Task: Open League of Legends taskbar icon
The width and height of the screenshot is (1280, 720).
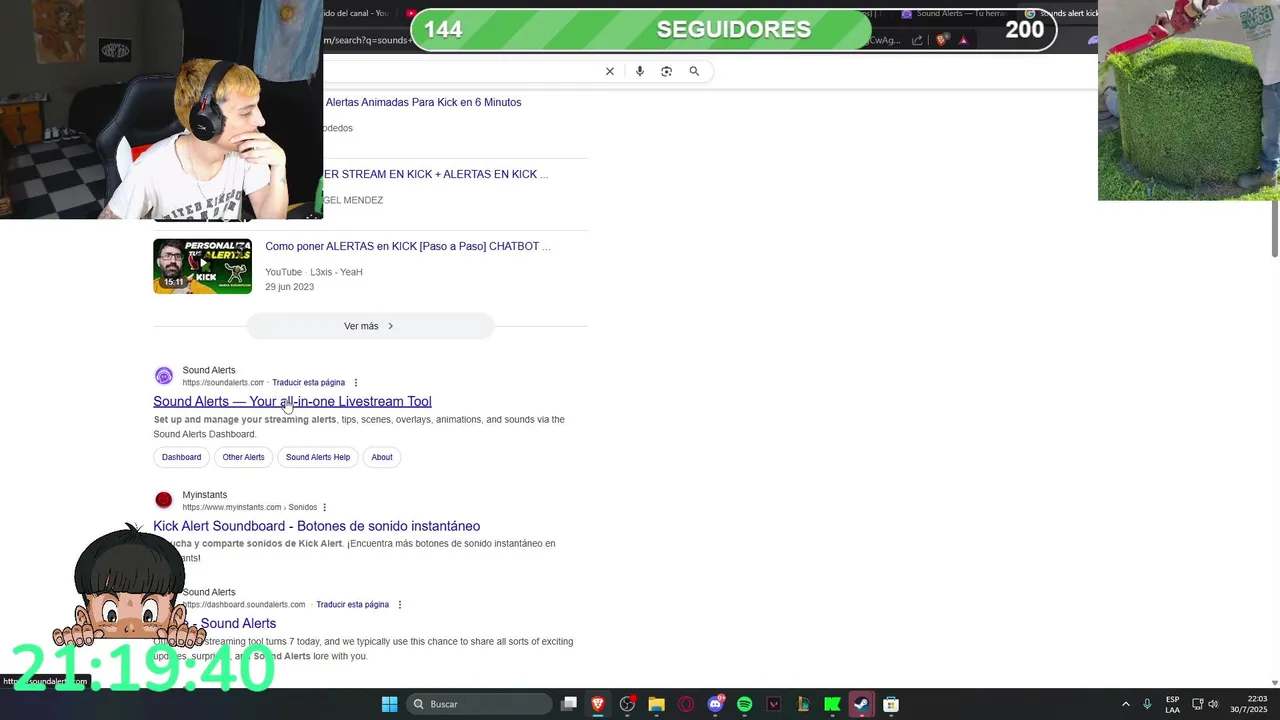Action: (x=803, y=704)
